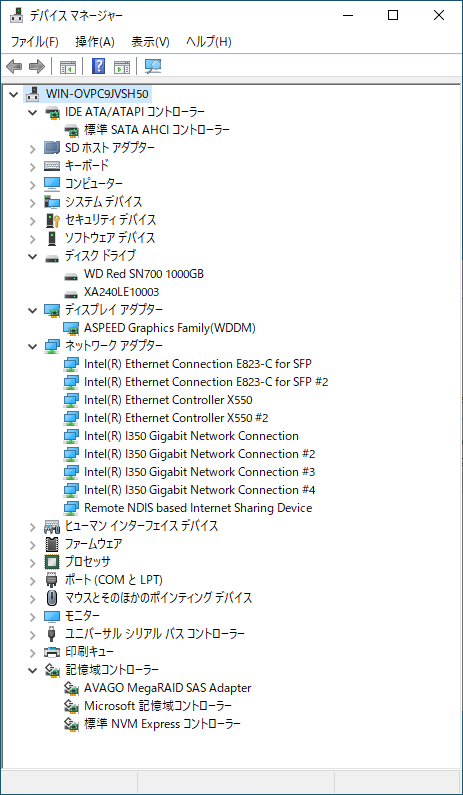Open the ファイル(F) menu
Image resolution: width=463 pixels, height=795 pixels.
tap(35, 42)
